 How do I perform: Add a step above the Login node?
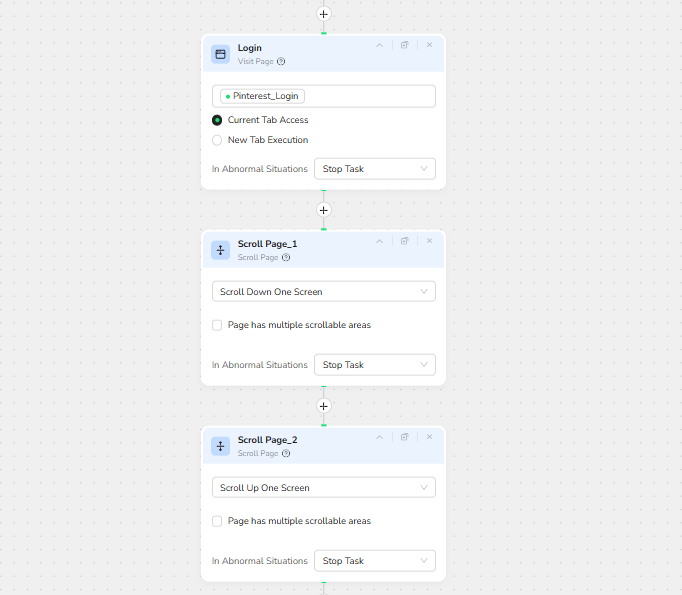click(323, 14)
